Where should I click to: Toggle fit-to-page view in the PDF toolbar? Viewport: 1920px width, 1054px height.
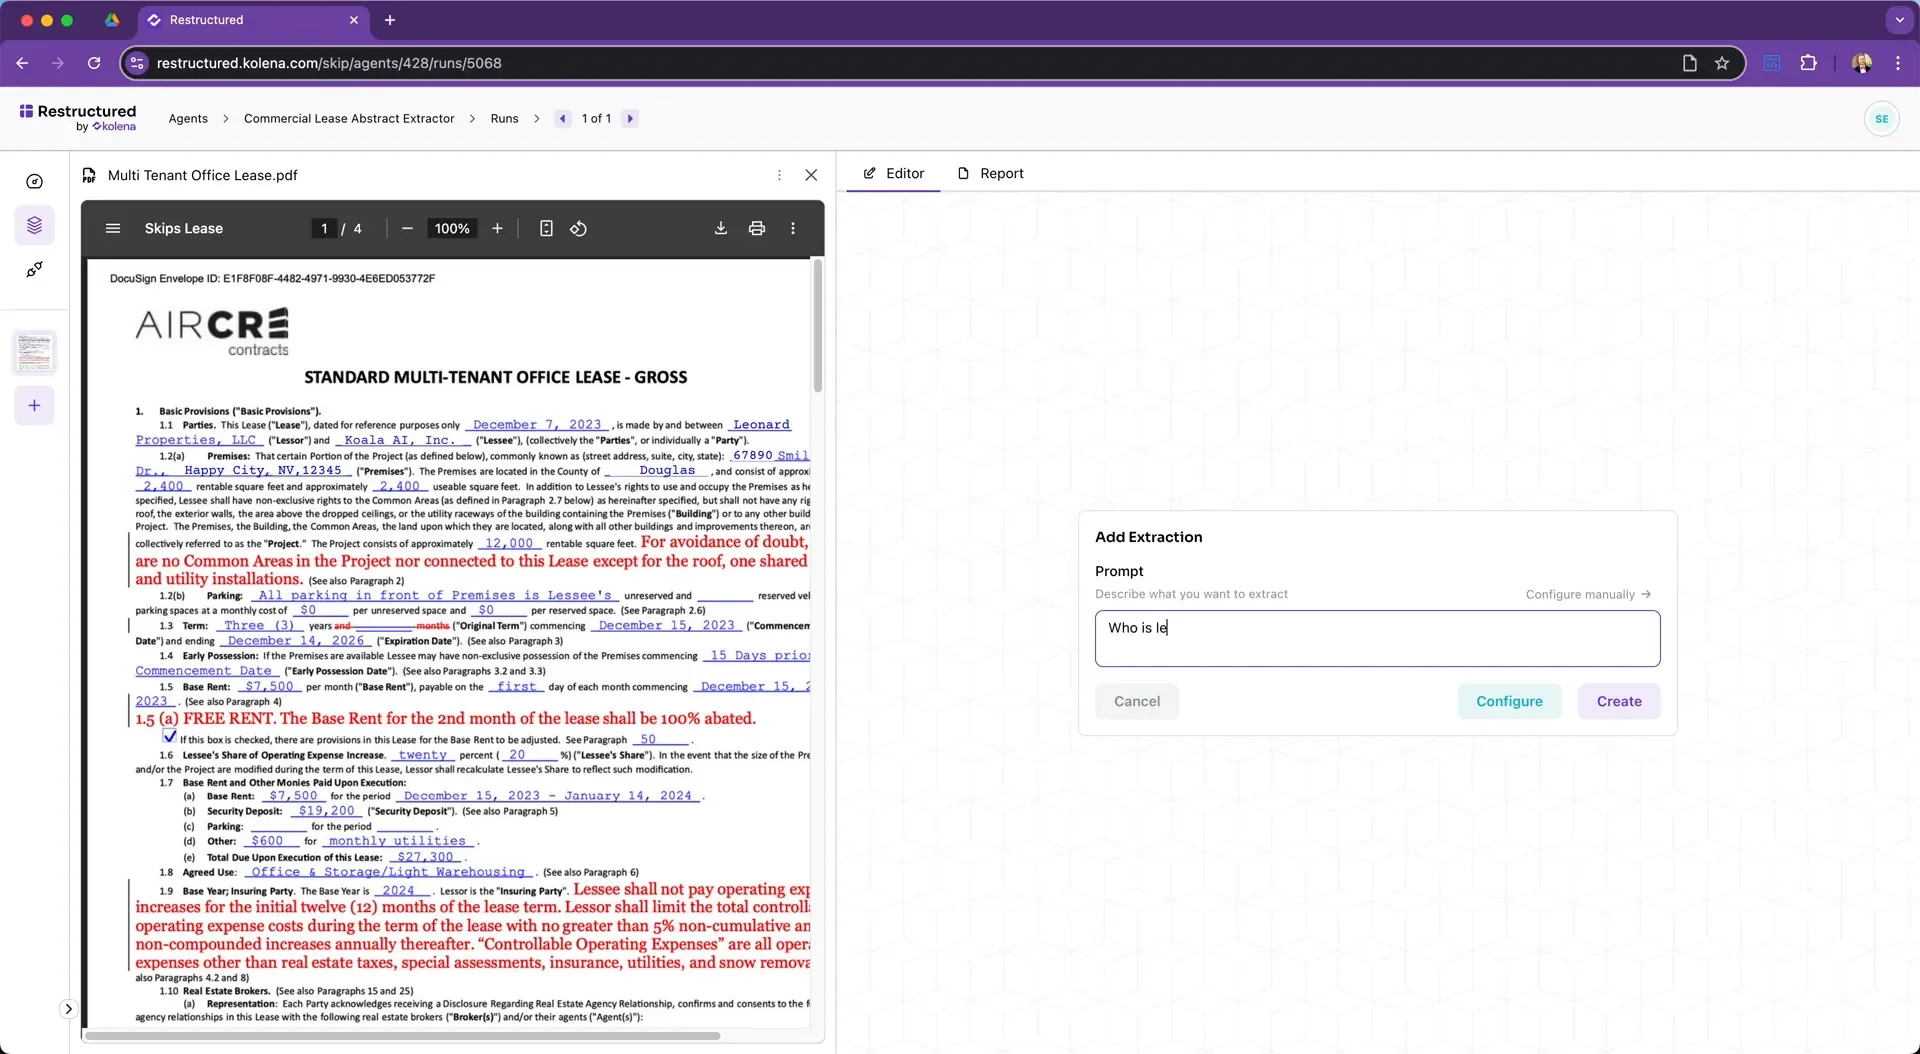click(546, 228)
